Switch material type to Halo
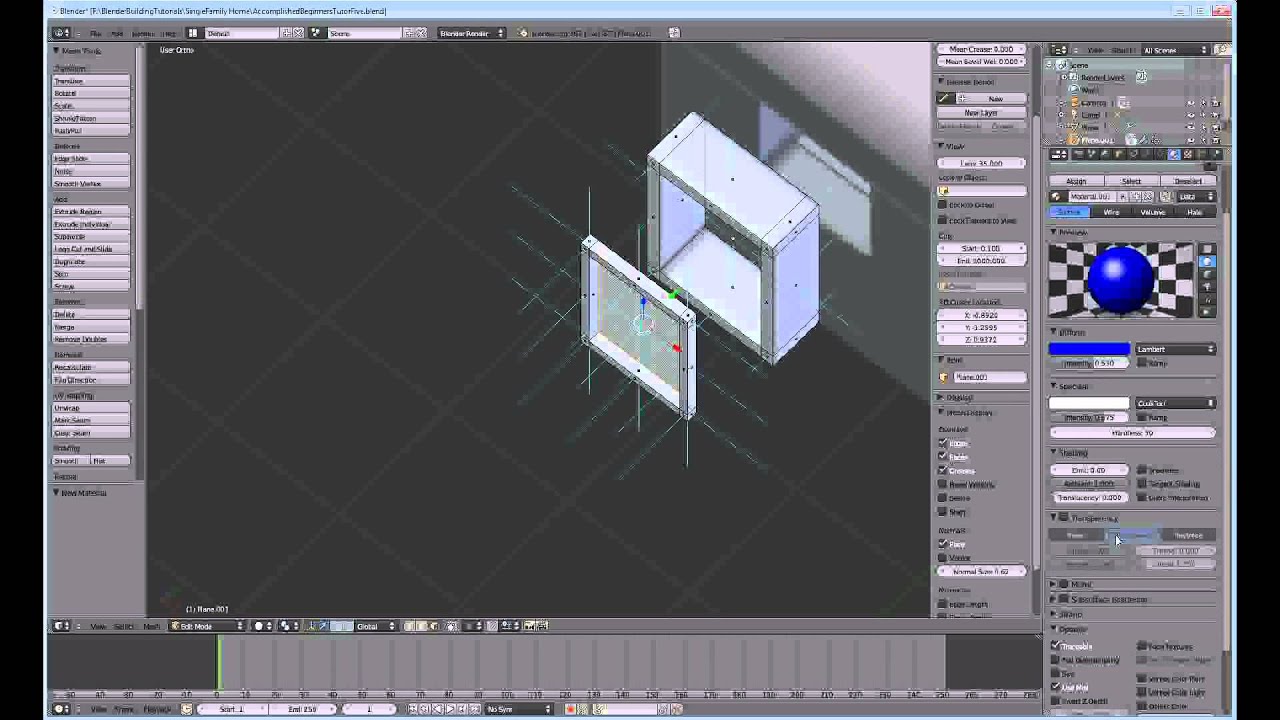Screen dimensions: 1280x720 [1195, 212]
